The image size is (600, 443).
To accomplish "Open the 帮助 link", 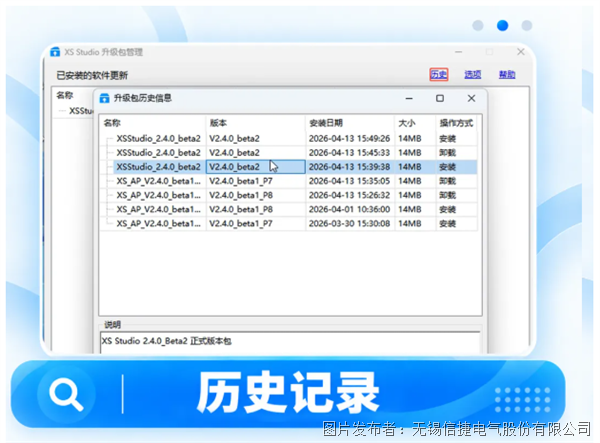I will 507,74.
